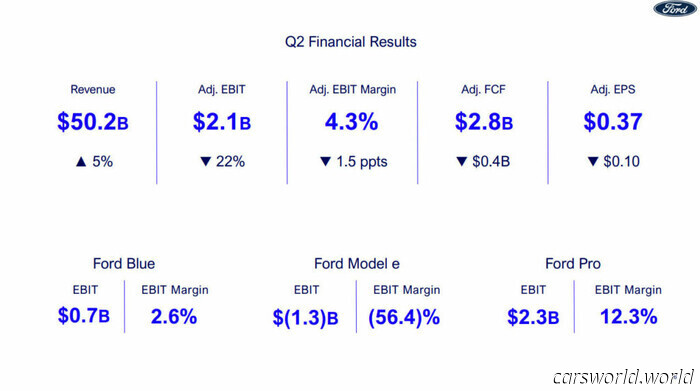The height and width of the screenshot is (391, 700).
Task: Click the 12.3% Ford Pro margin
Action: [629, 316]
